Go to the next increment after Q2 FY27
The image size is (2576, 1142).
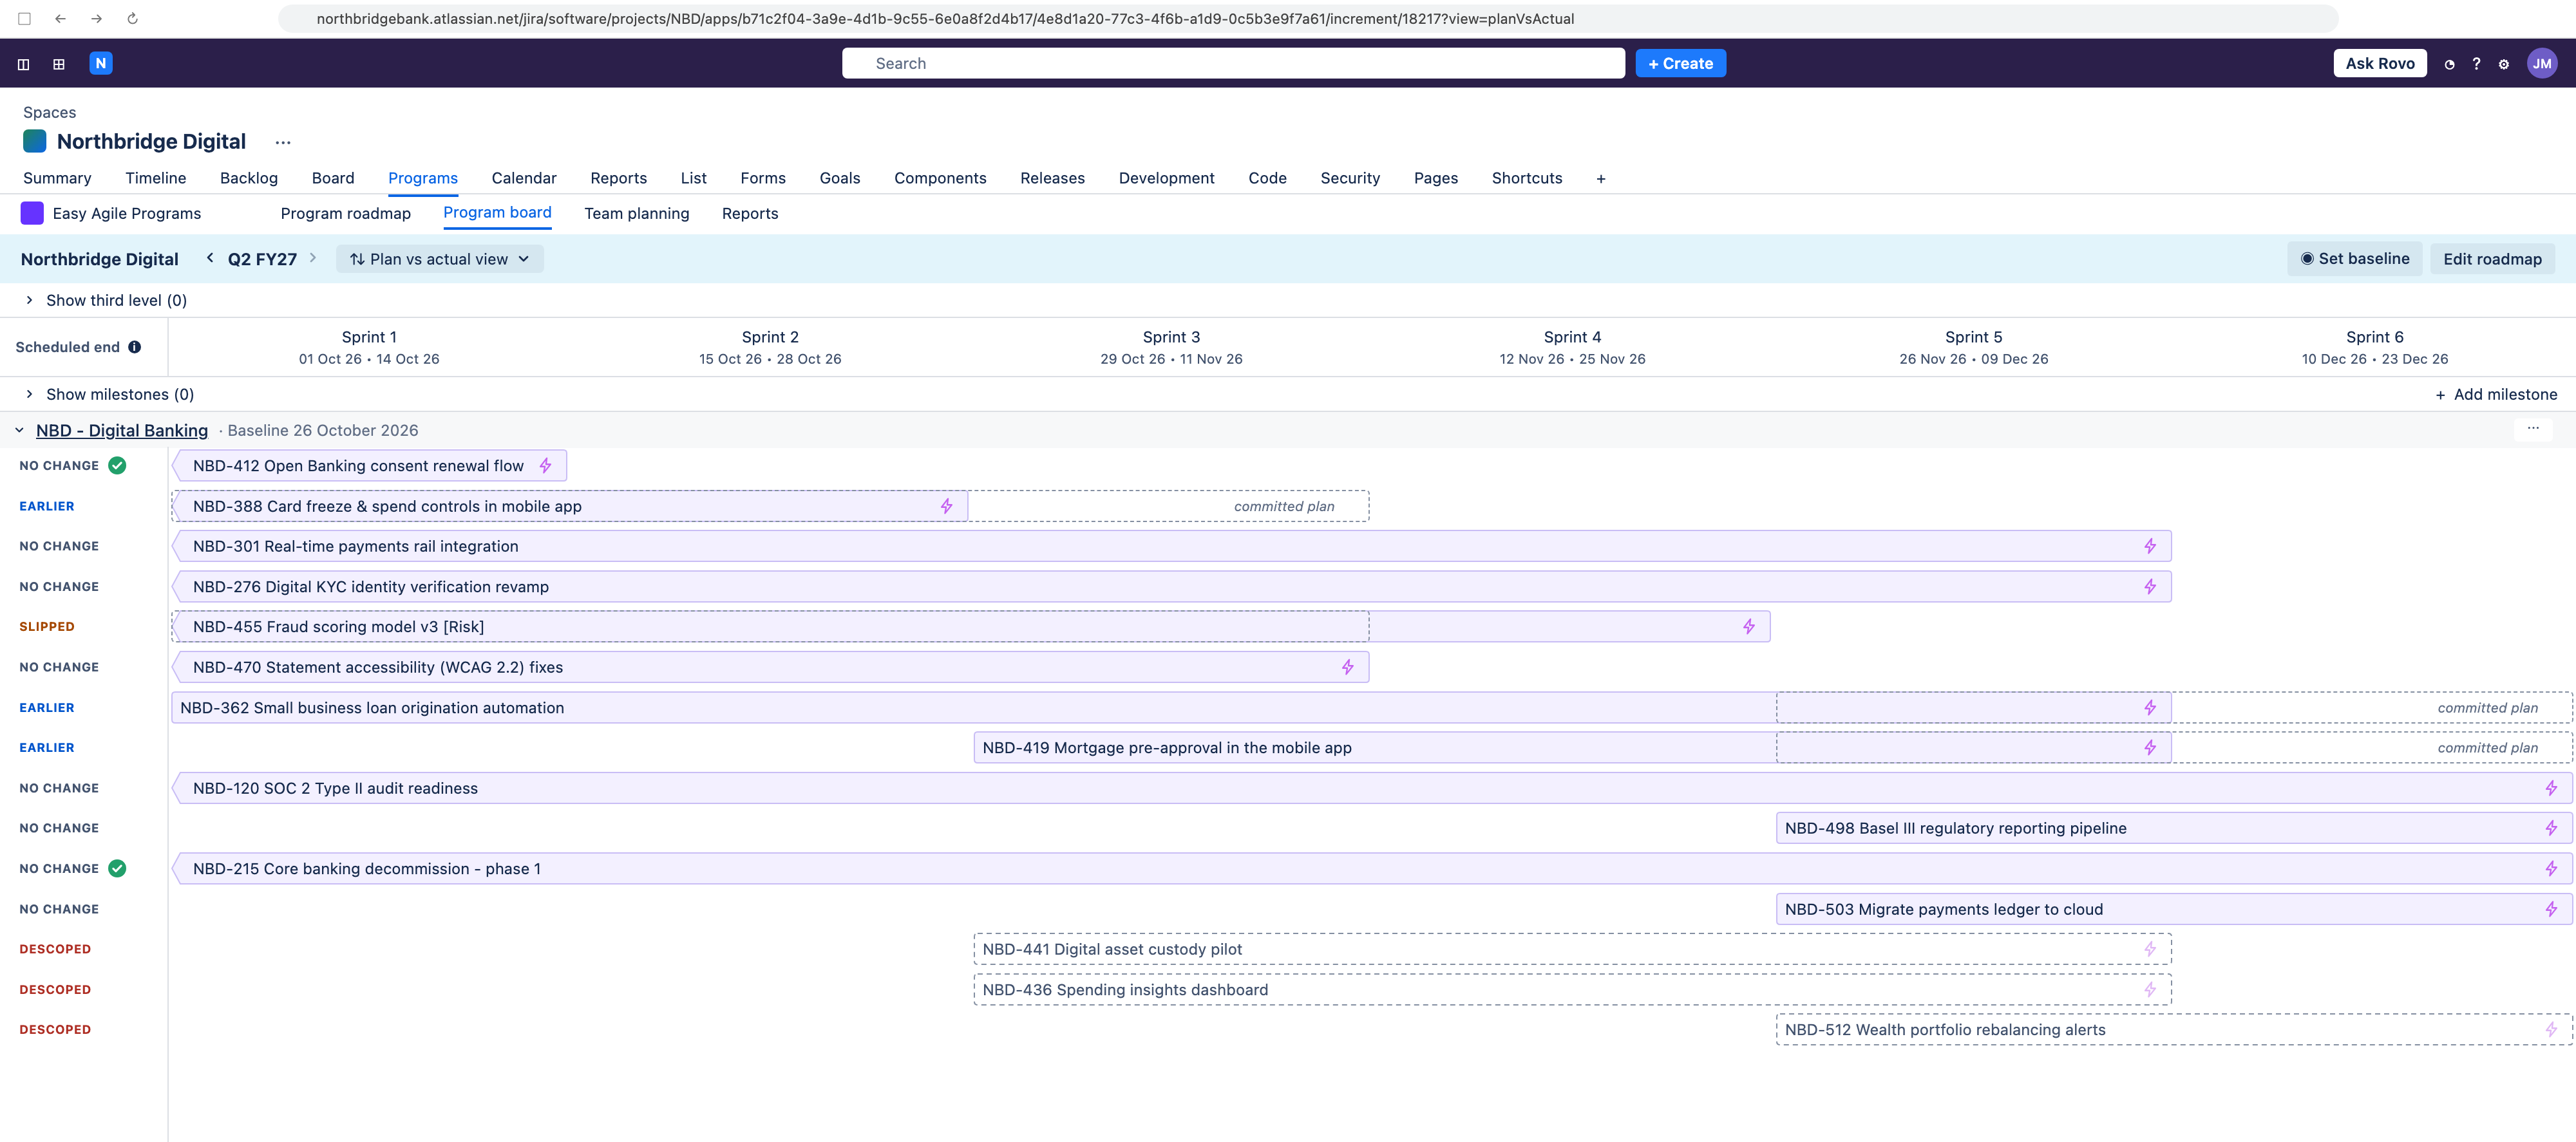[x=313, y=258]
